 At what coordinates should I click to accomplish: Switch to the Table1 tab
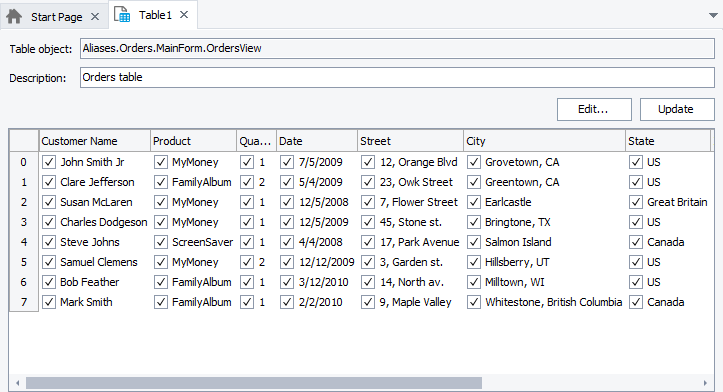pyautogui.click(x=153, y=15)
